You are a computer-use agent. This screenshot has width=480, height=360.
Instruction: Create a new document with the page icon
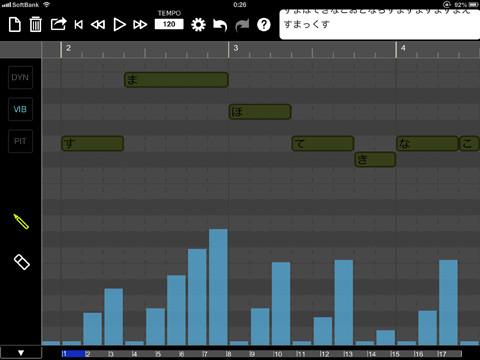[15, 25]
